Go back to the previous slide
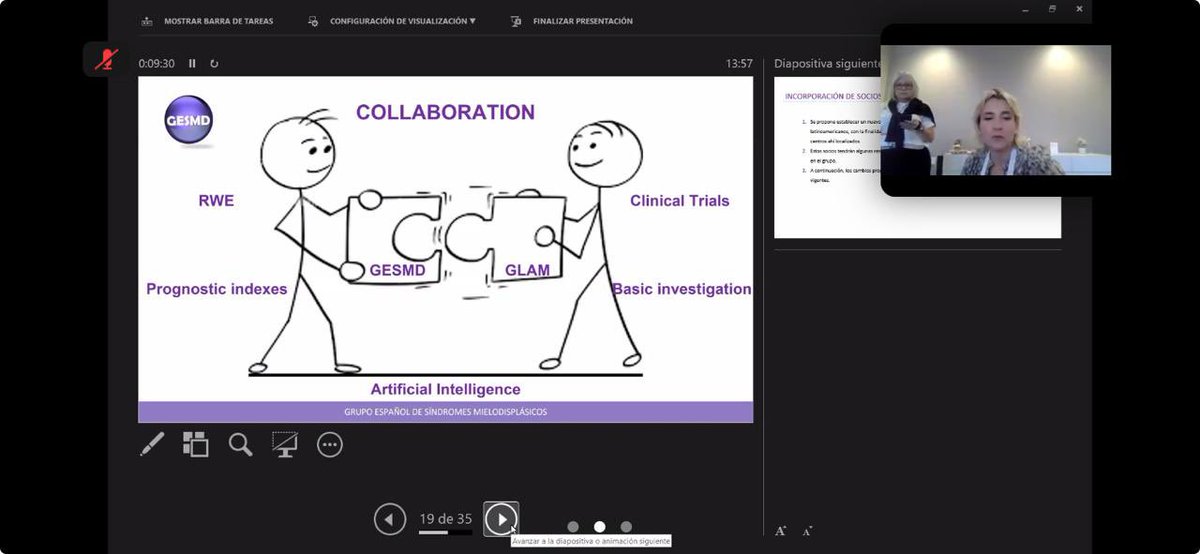Screen dimensions: 1200x554 point(390,519)
